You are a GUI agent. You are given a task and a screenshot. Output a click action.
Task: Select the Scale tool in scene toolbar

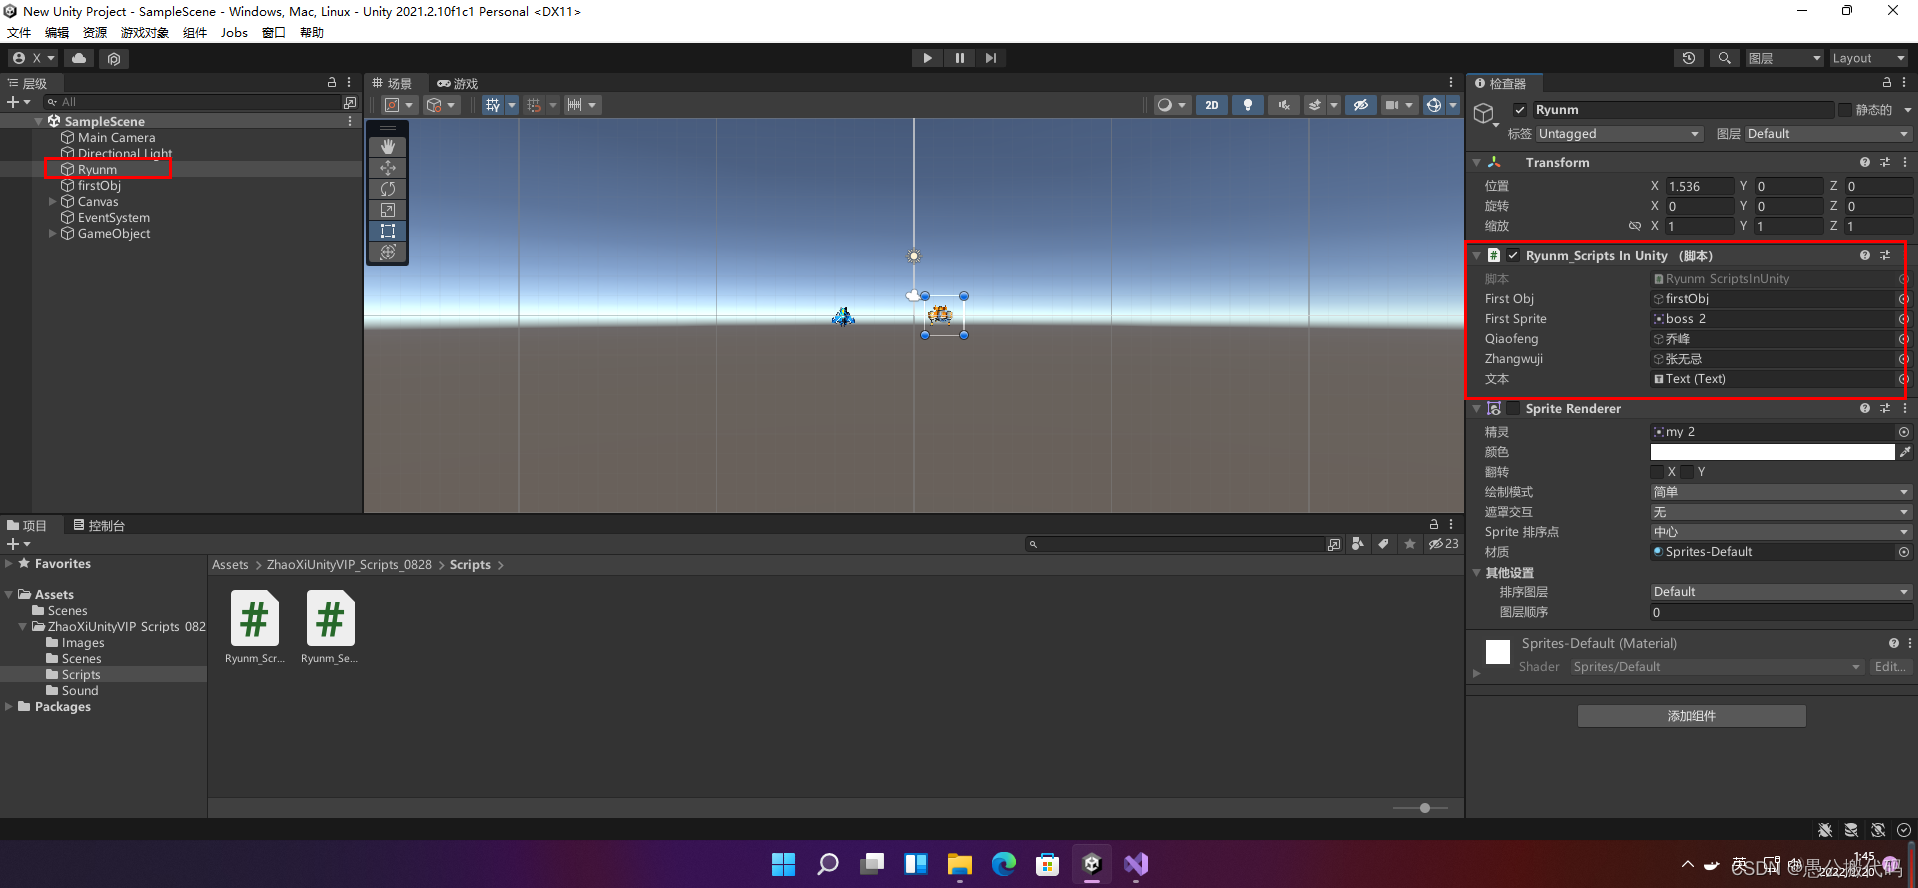pyautogui.click(x=388, y=210)
